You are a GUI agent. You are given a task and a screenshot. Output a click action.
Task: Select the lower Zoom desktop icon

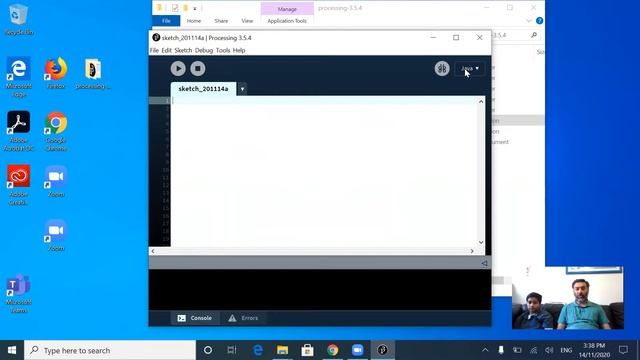tap(56, 235)
